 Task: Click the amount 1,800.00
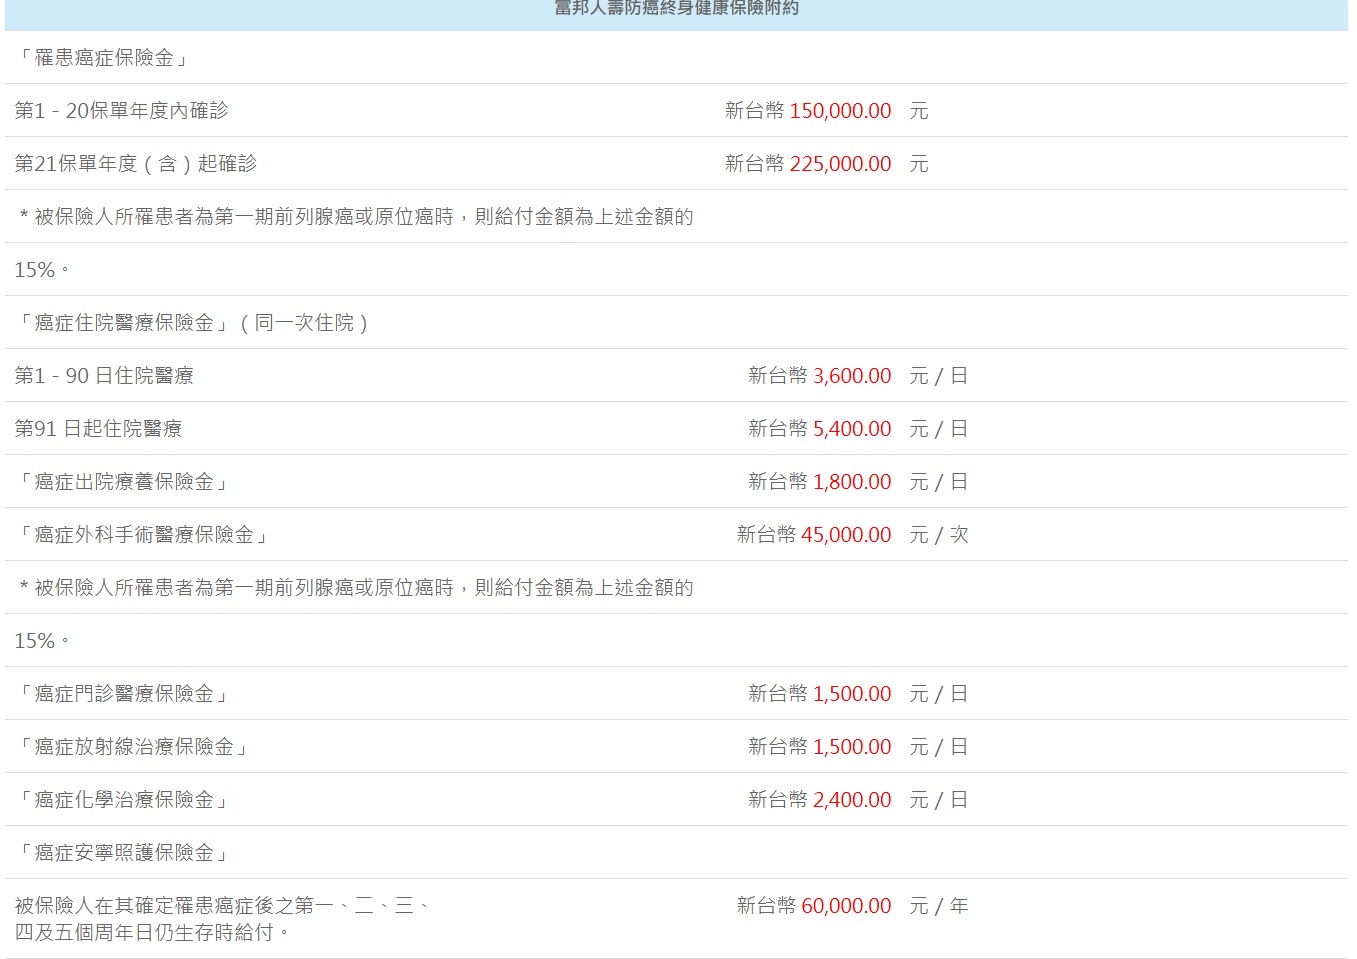pyautogui.click(x=852, y=482)
